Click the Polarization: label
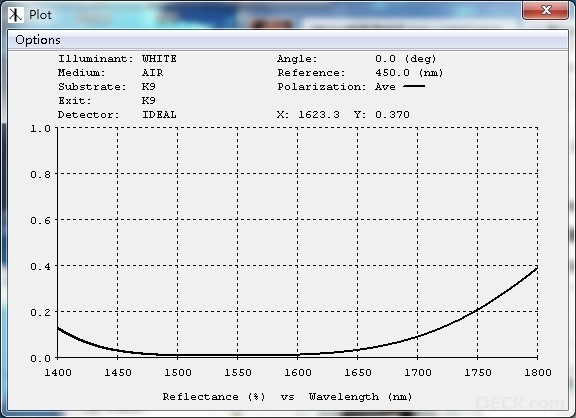The image size is (576, 418). 321,87
